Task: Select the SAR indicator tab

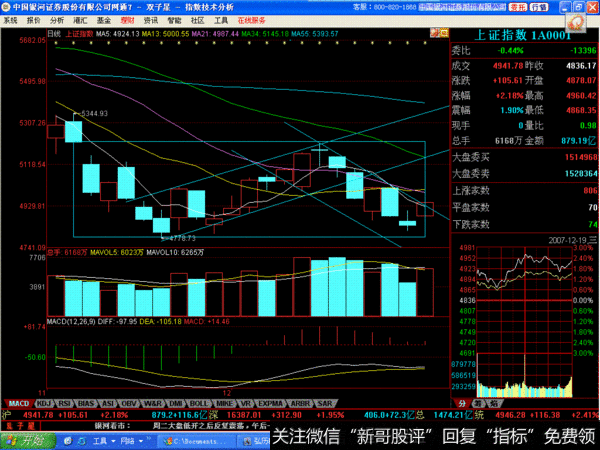Action: [x=325, y=403]
